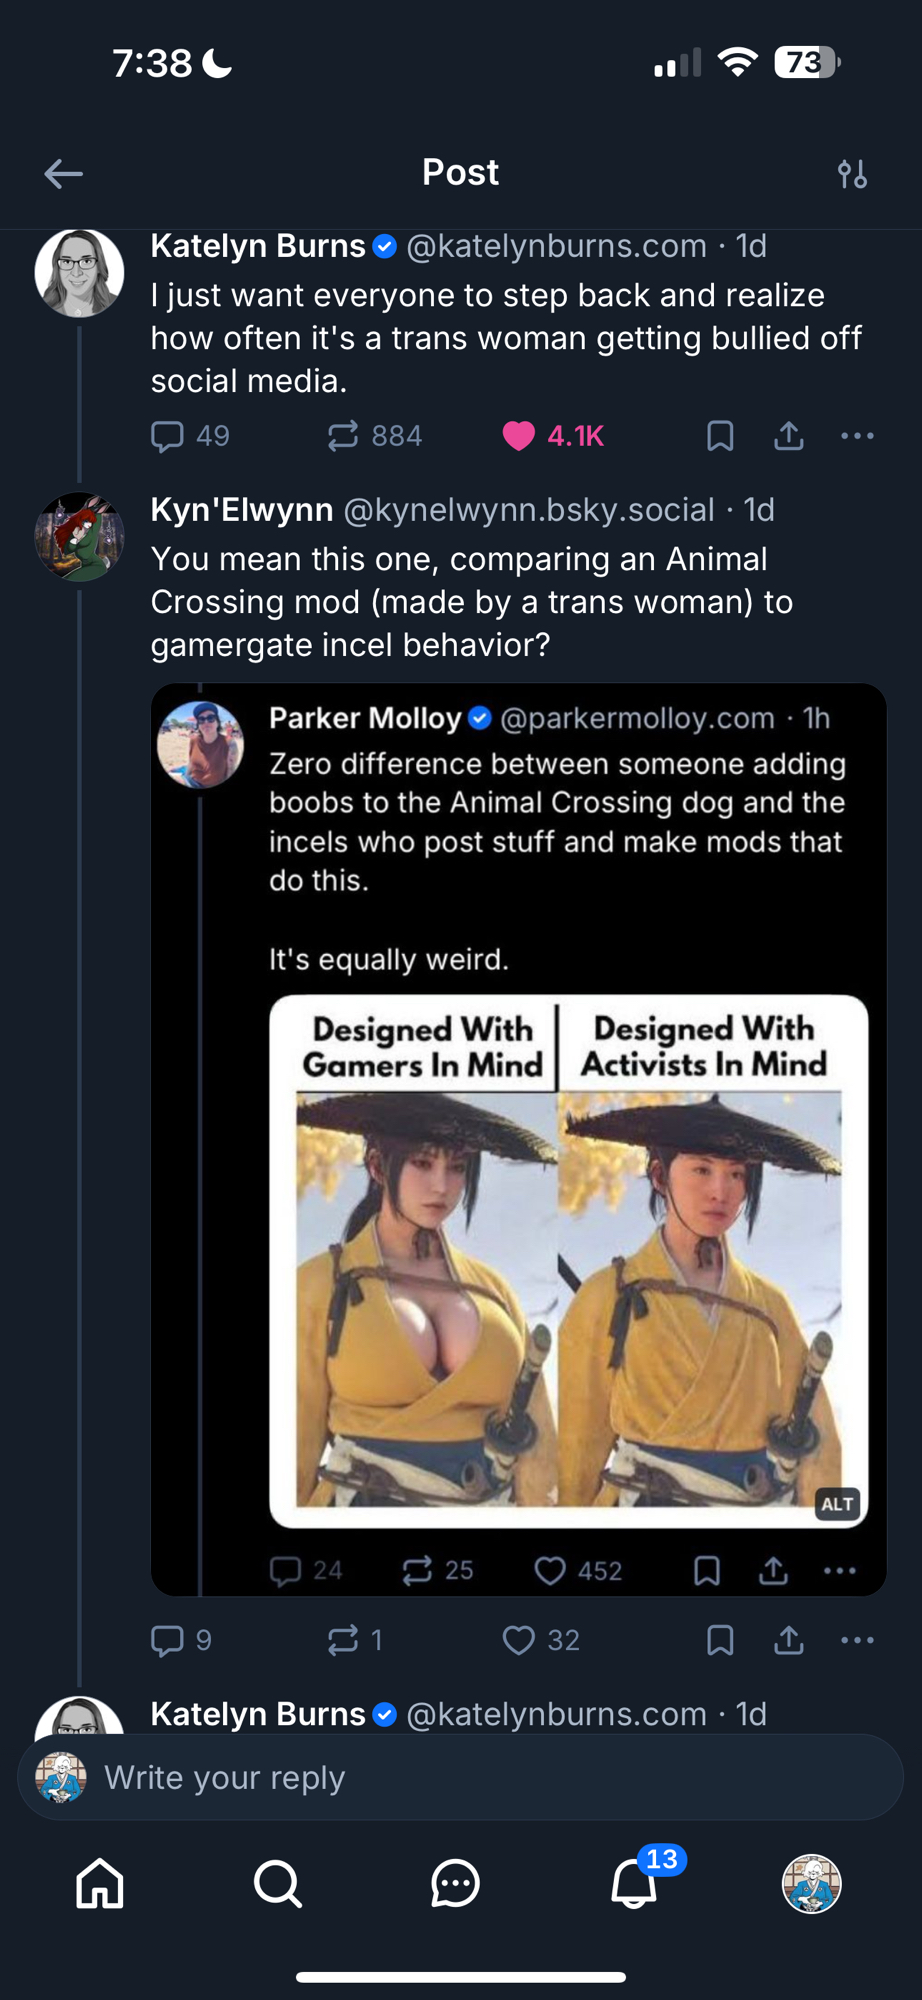The height and width of the screenshot is (2000, 922).
Task: Open profile tab avatar in bottom bar
Action: [811, 1884]
